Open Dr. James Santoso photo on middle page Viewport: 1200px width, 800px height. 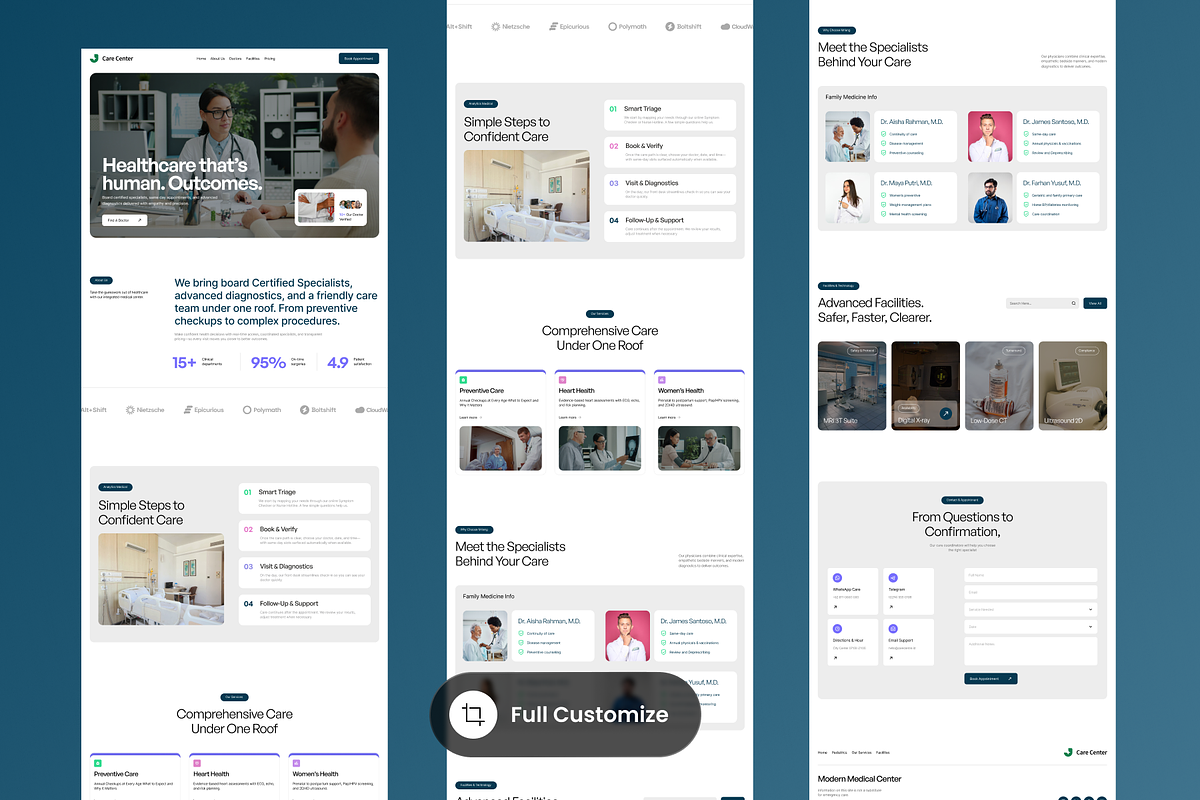628,636
